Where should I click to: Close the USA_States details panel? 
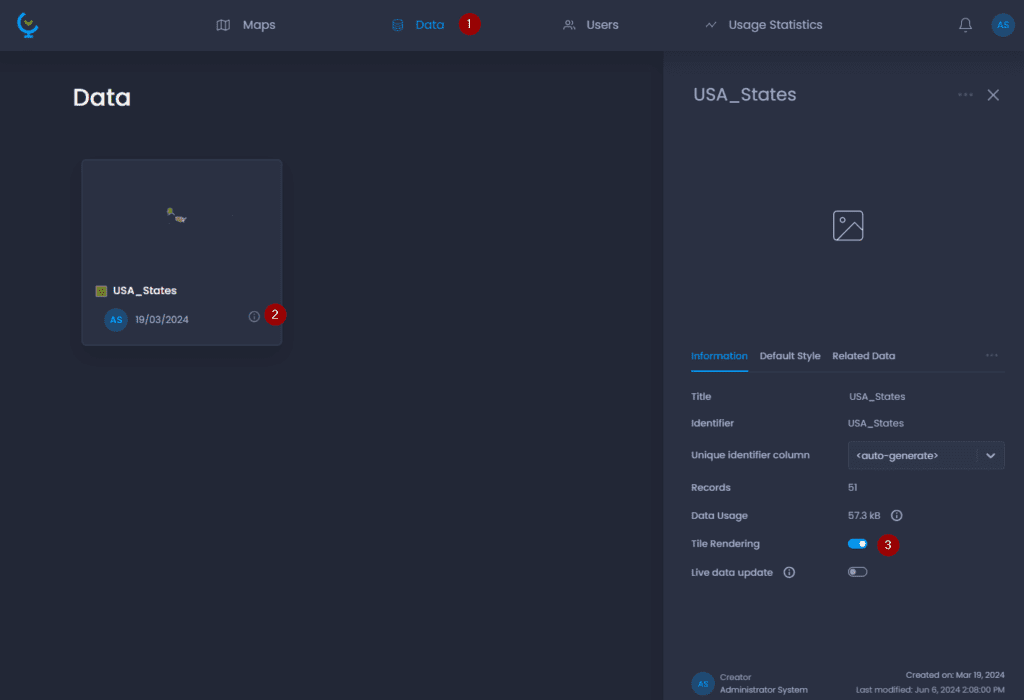(993, 95)
